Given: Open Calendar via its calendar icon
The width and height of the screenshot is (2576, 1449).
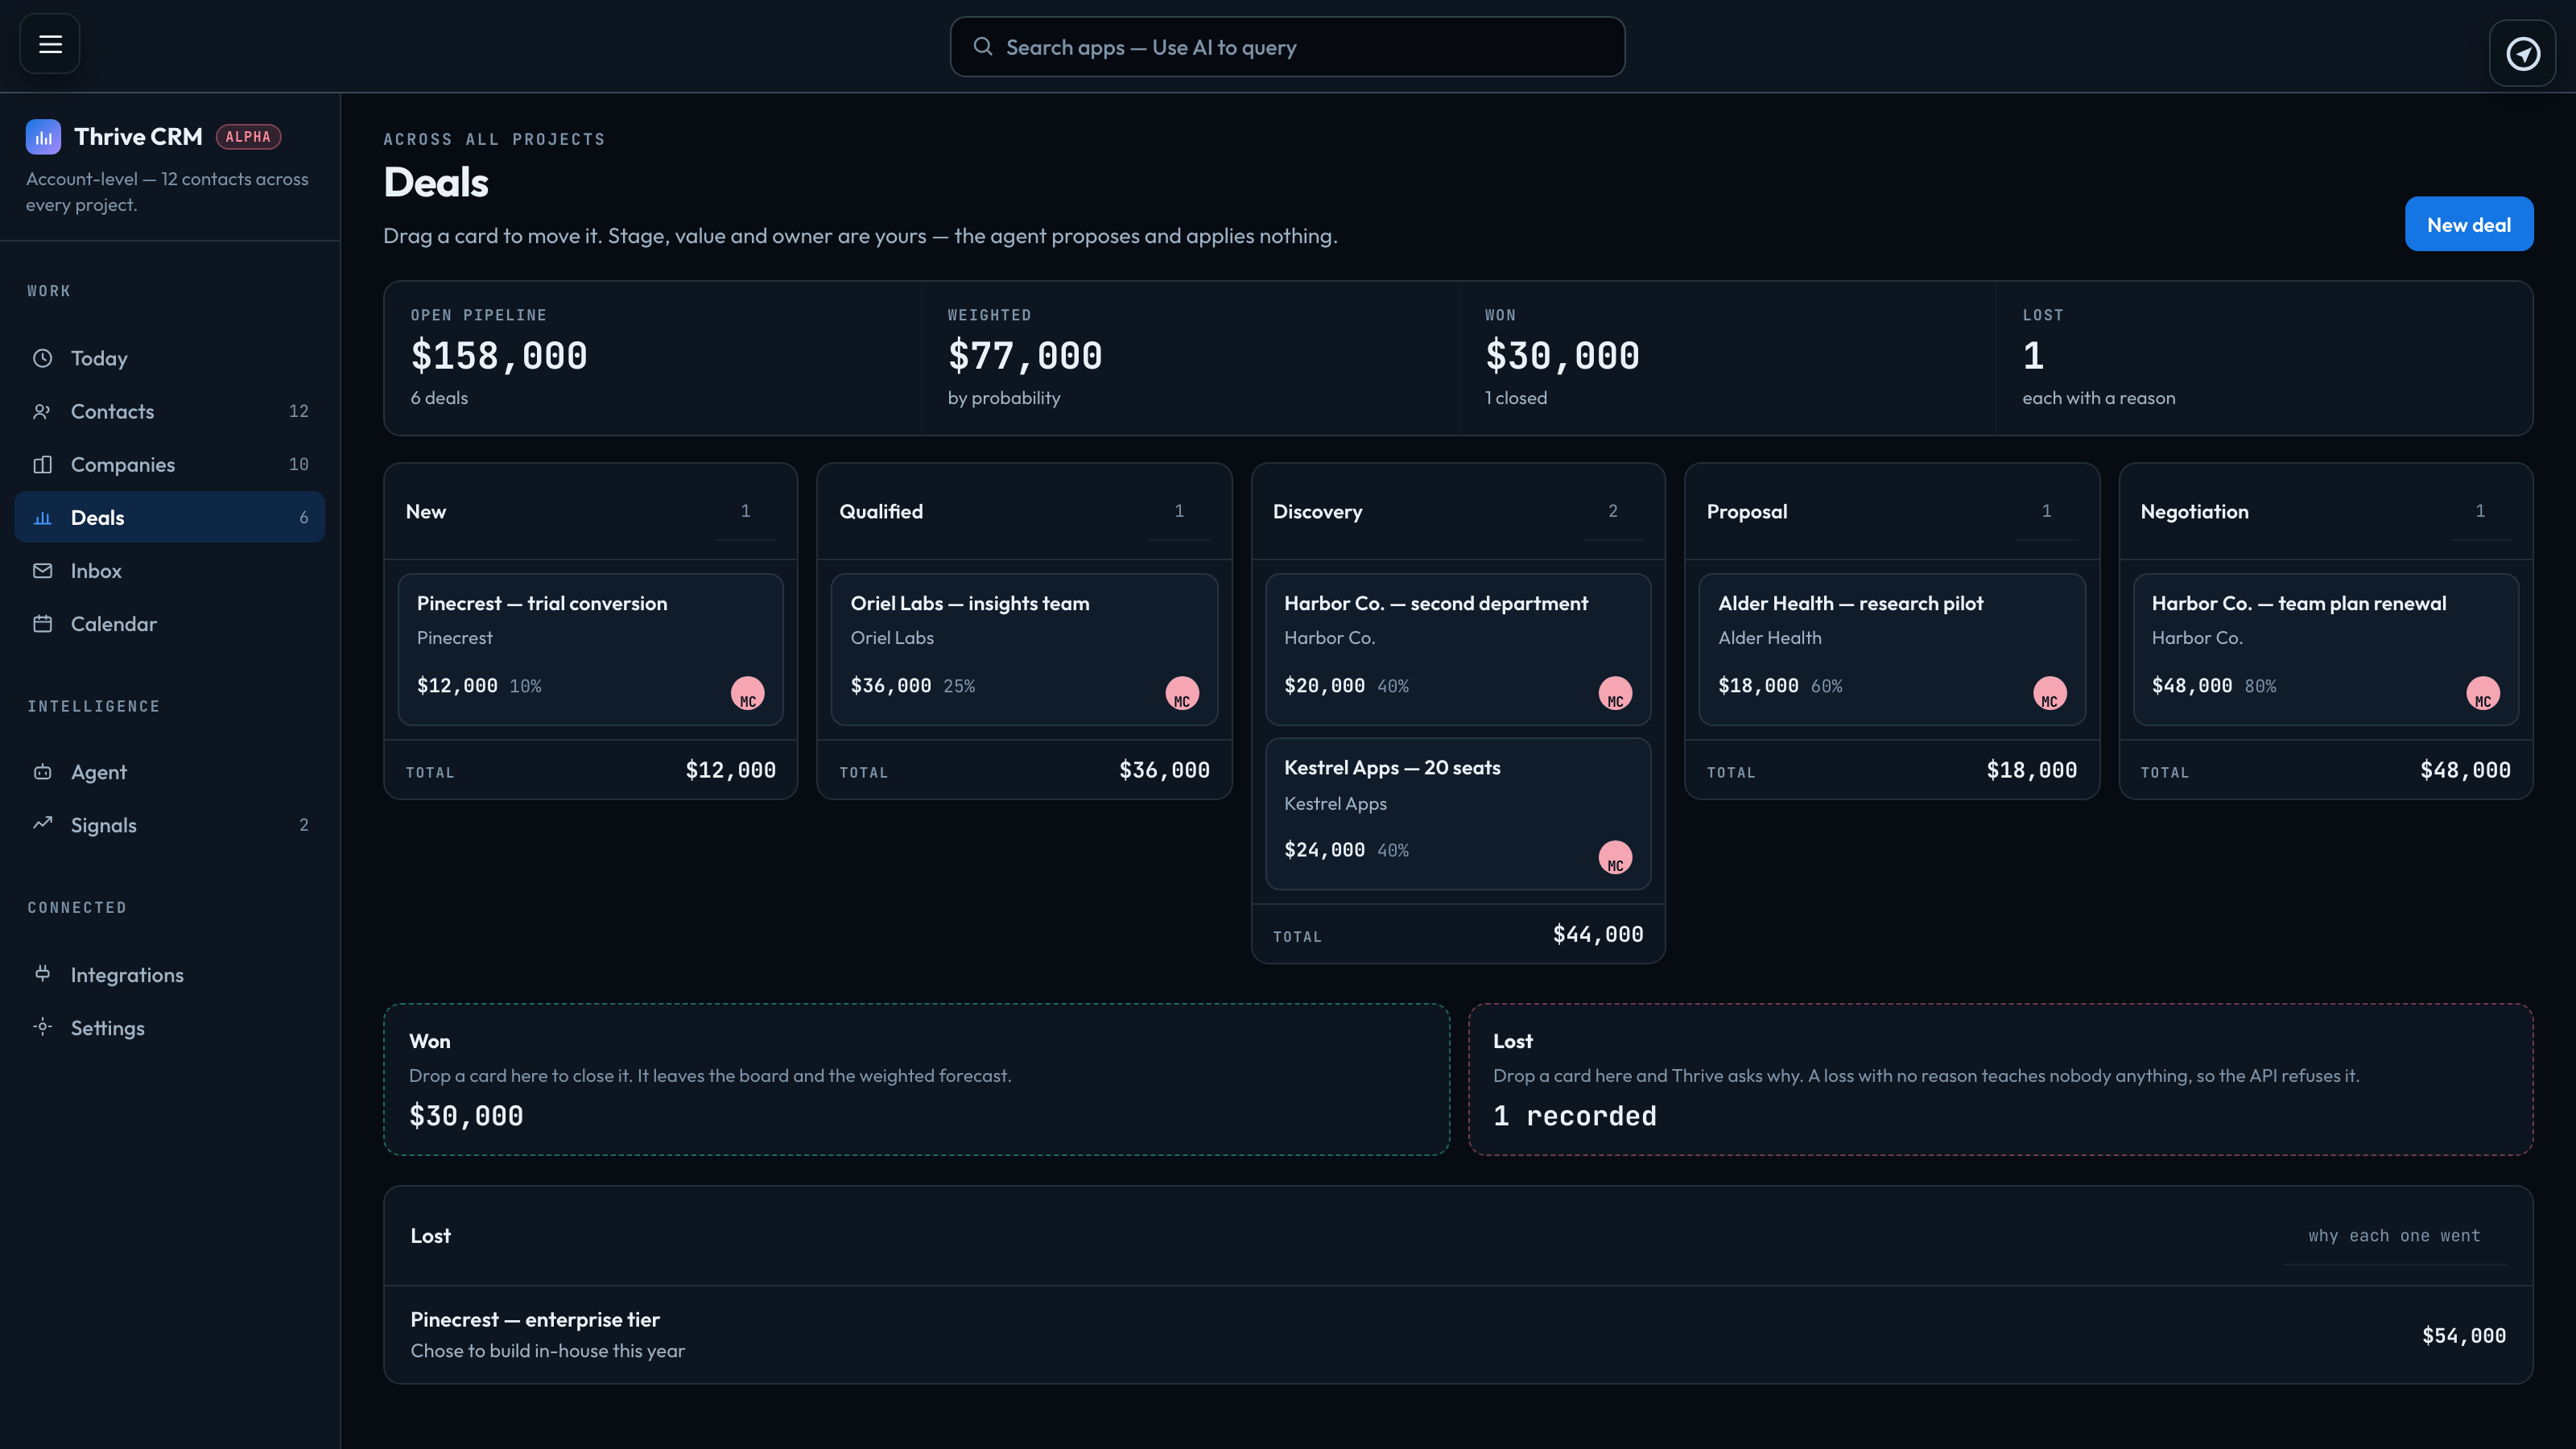Looking at the screenshot, I should 42,624.
